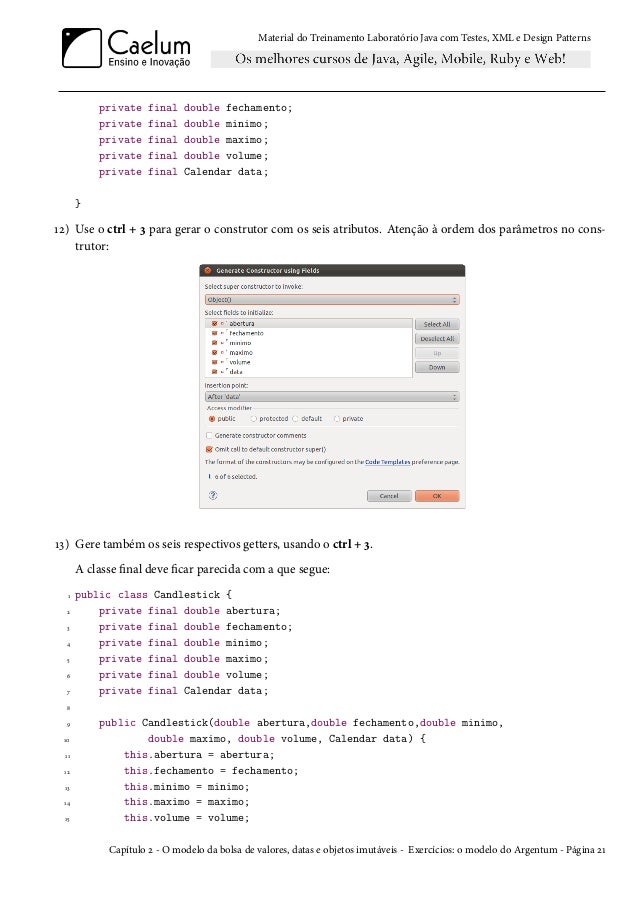This screenshot has width=638, height=903.
Task: Uncheck the fechamento field checkbox
Action: click(214, 333)
